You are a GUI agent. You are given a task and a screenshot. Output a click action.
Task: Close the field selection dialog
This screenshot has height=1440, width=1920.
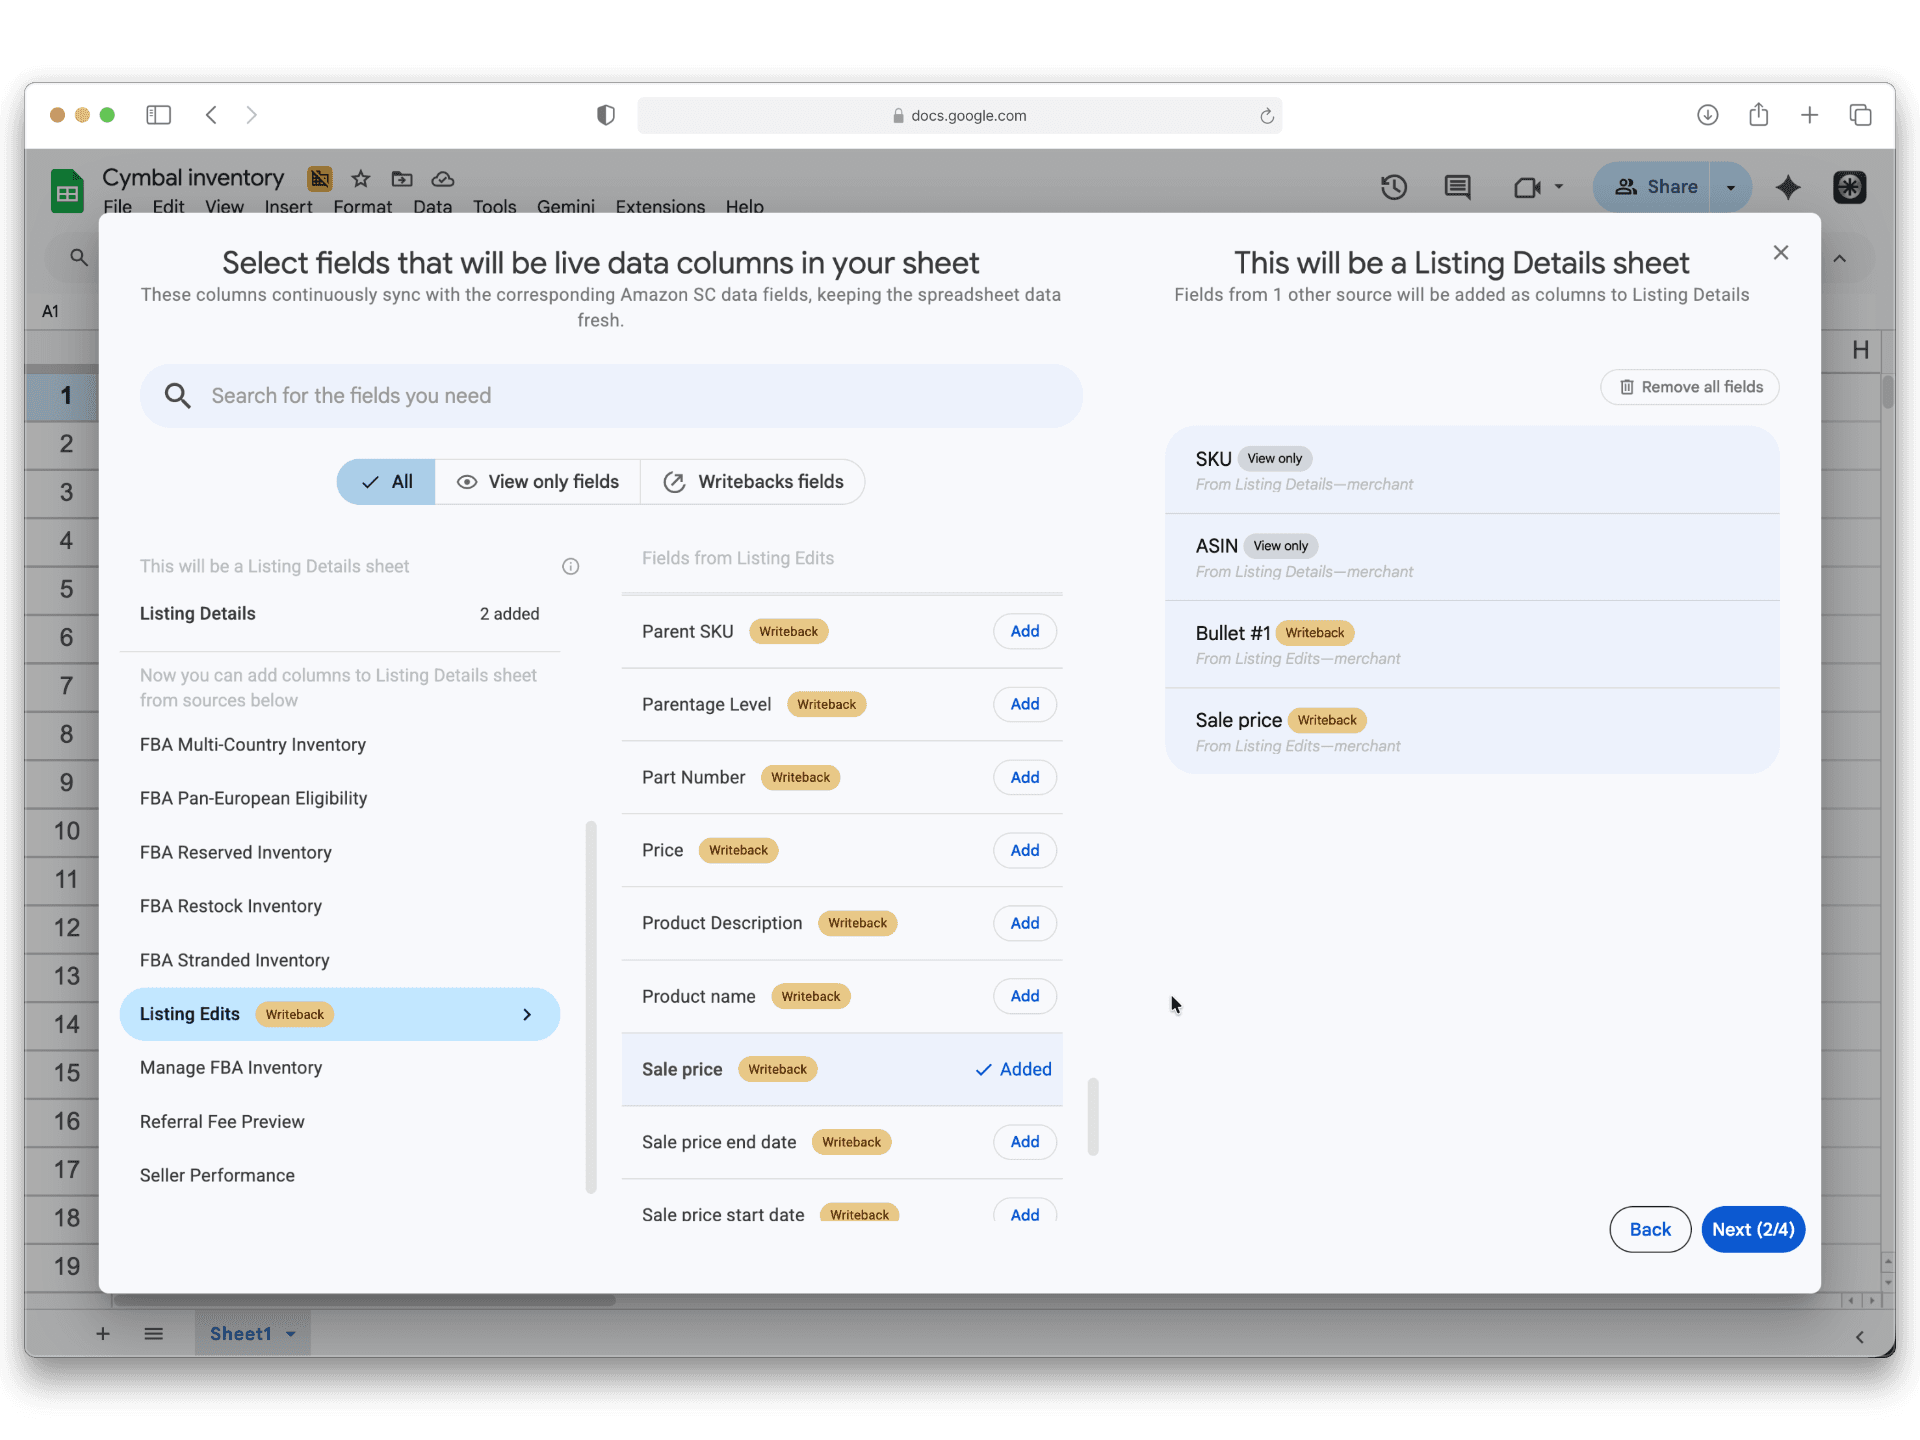[x=1780, y=253]
